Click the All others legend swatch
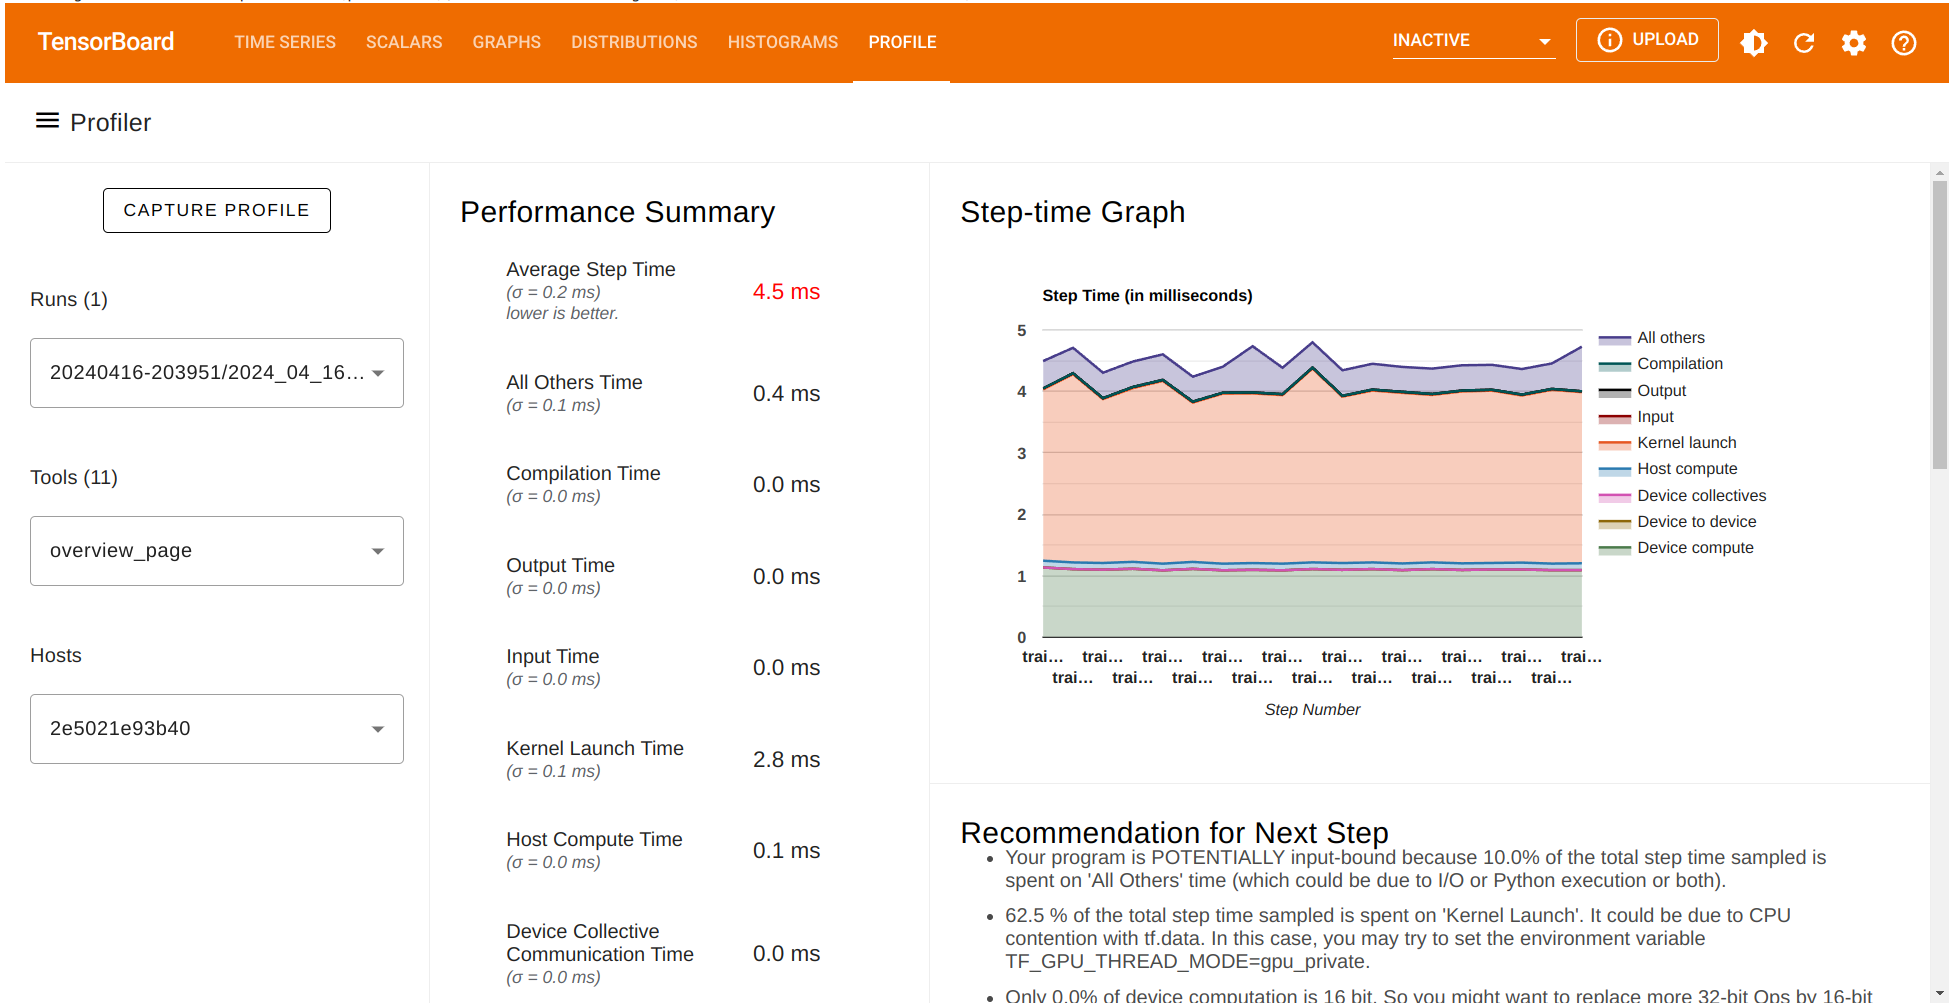1952x1006 pixels. click(x=1614, y=339)
